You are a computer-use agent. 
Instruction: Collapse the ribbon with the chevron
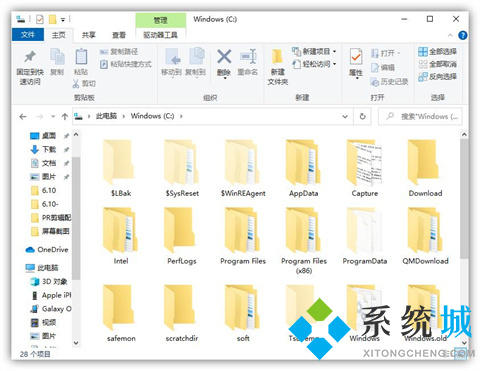[x=450, y=35]
